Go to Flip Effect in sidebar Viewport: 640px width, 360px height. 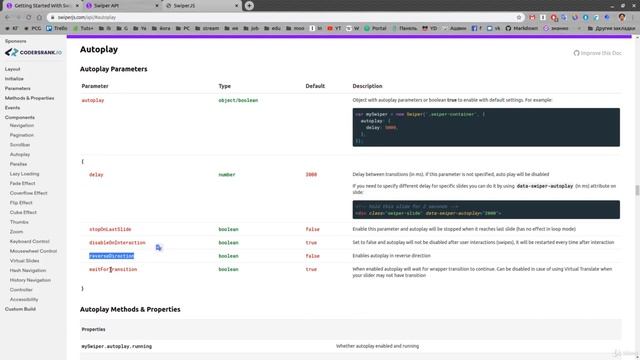click(21, 203)
